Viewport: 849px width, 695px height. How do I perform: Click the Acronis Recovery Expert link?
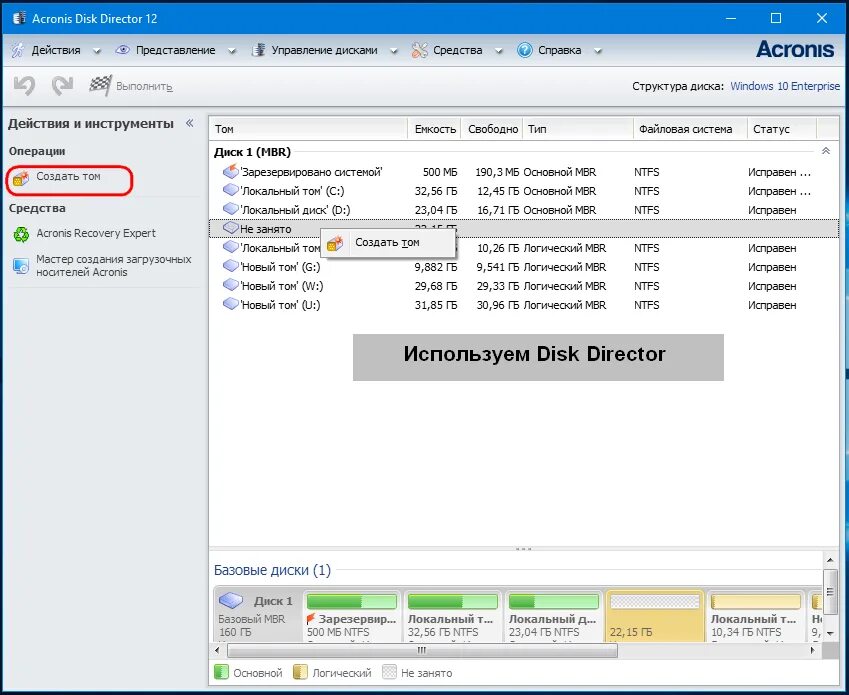(96, 233)
